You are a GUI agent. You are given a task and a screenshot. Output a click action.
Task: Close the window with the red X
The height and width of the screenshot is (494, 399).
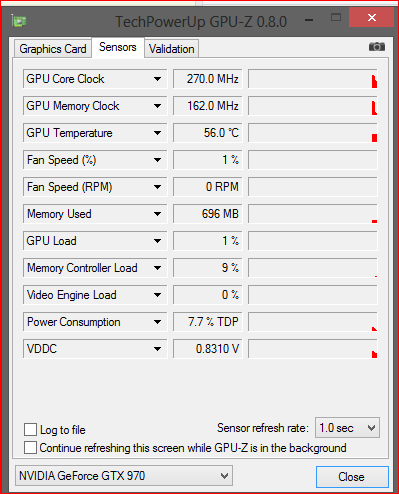[372, 17]
